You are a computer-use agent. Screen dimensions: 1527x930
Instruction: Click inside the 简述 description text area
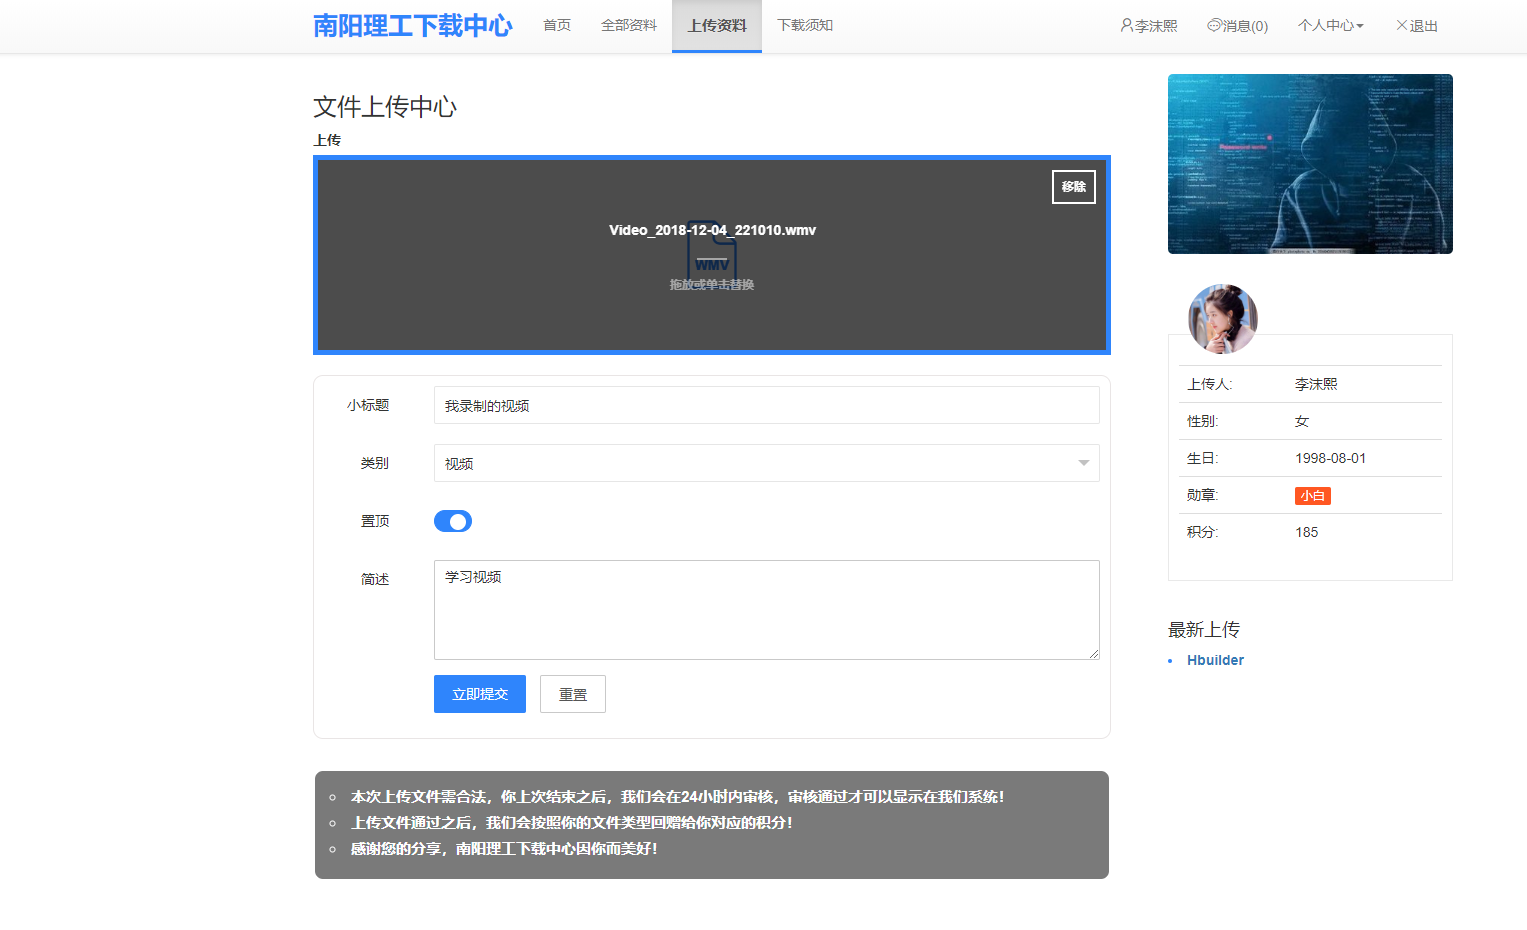point(766,610)
